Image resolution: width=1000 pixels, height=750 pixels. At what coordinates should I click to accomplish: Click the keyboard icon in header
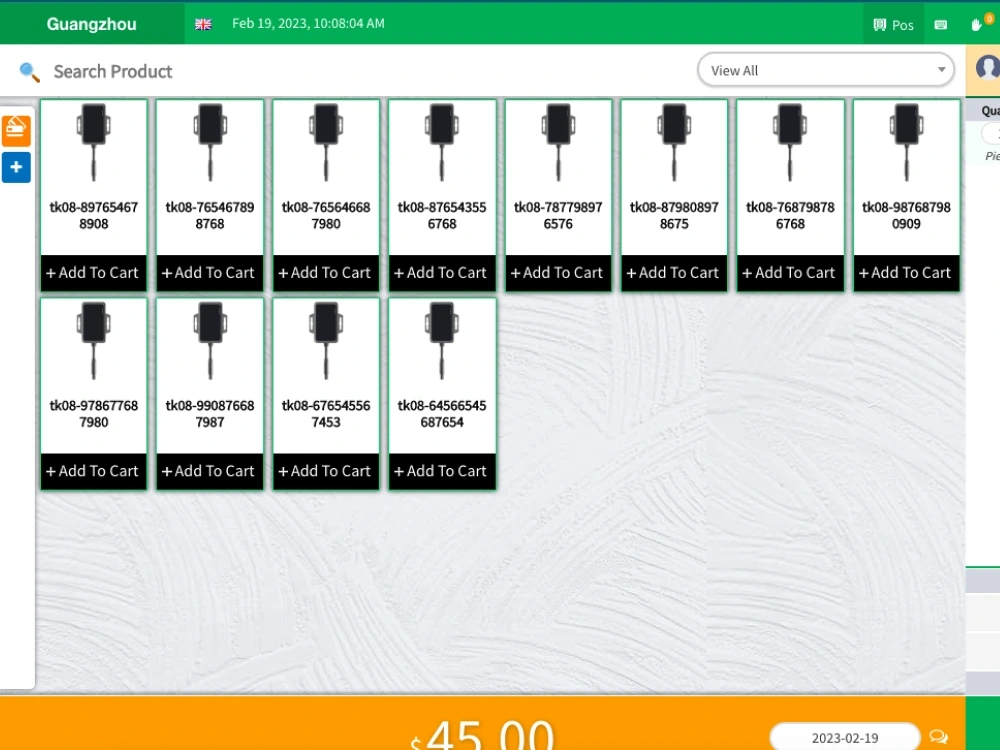pyautogui.click(x=941, y=25)
